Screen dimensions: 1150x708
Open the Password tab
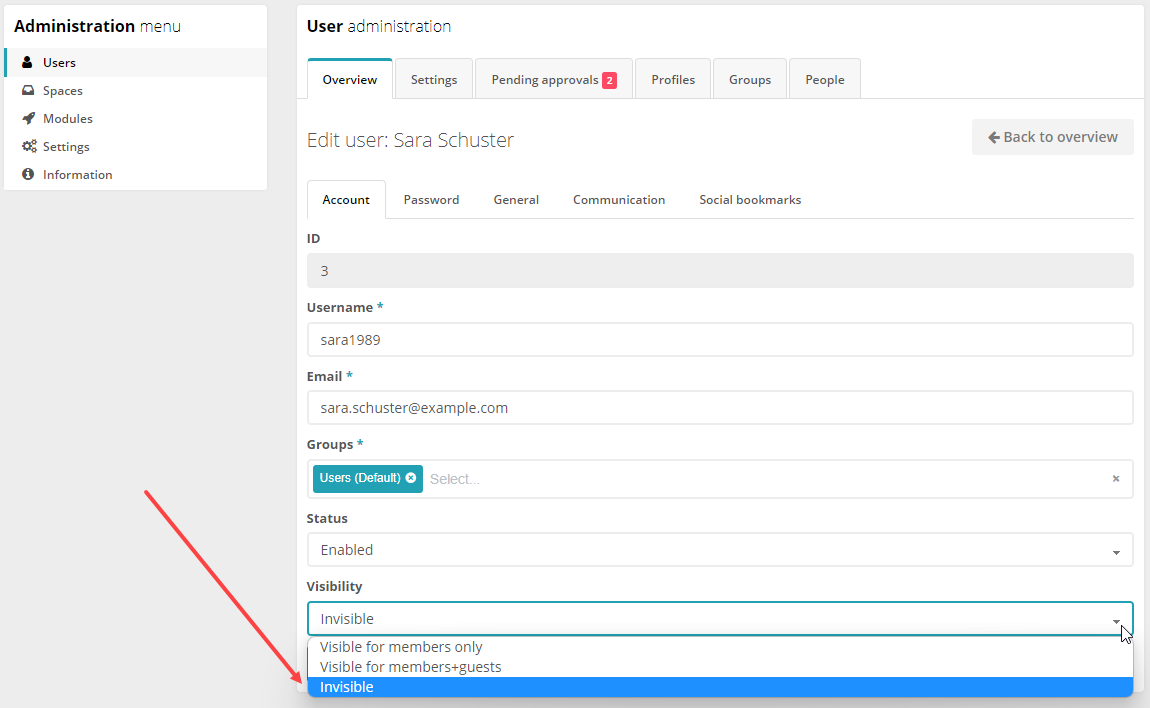tap(431, 199)
